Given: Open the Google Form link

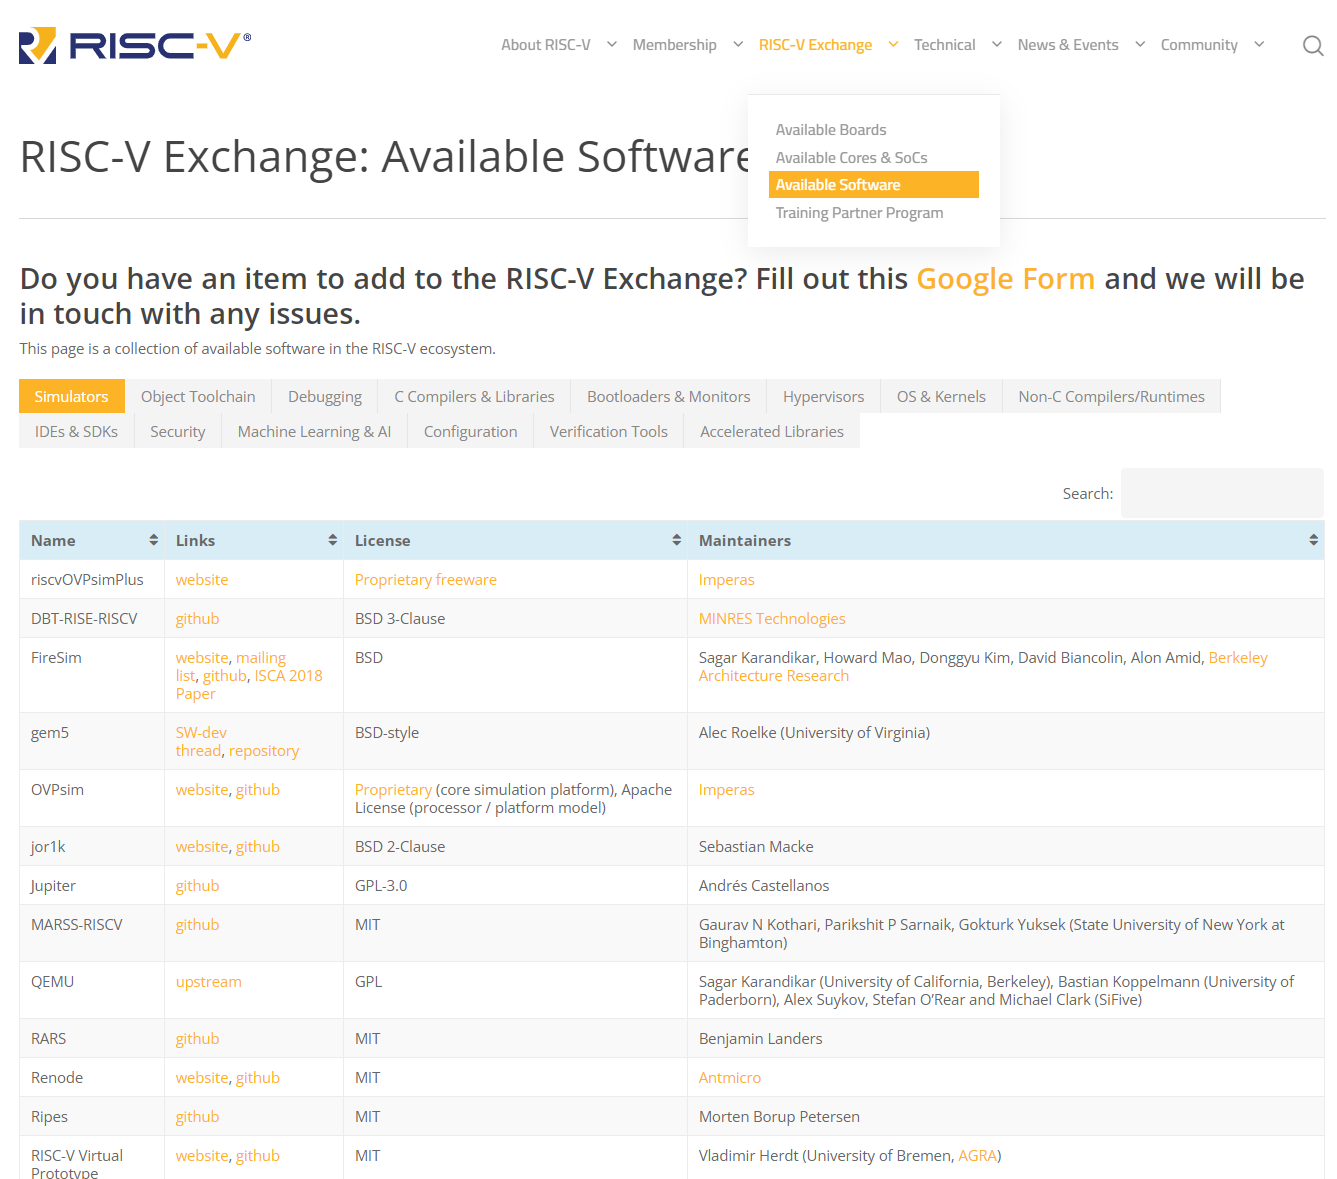Looking at the screenshot, I should 1005,279.
